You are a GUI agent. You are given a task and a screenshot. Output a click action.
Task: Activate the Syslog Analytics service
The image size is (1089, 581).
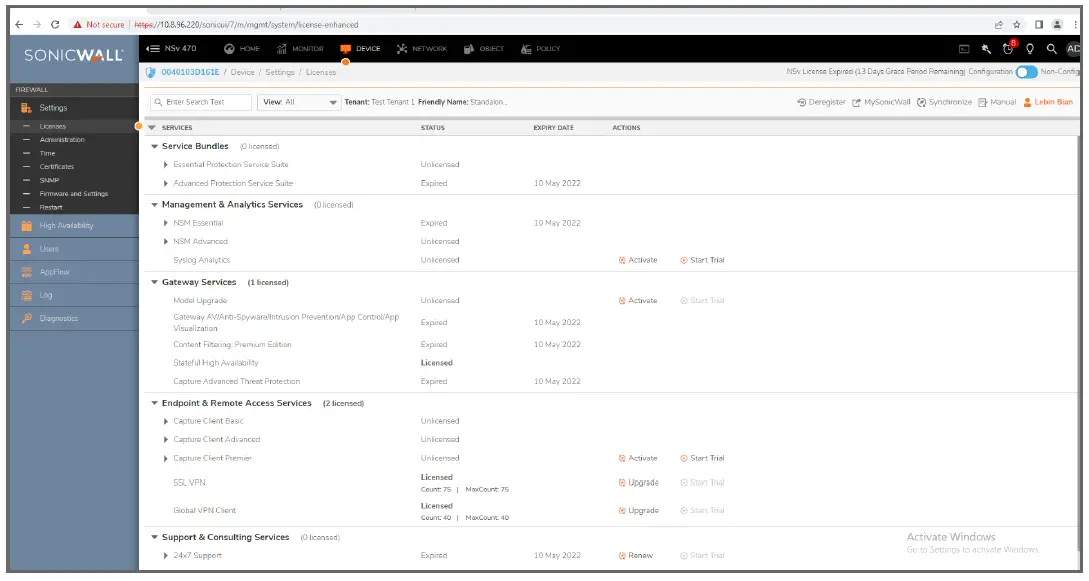click(x=640, y=259)
